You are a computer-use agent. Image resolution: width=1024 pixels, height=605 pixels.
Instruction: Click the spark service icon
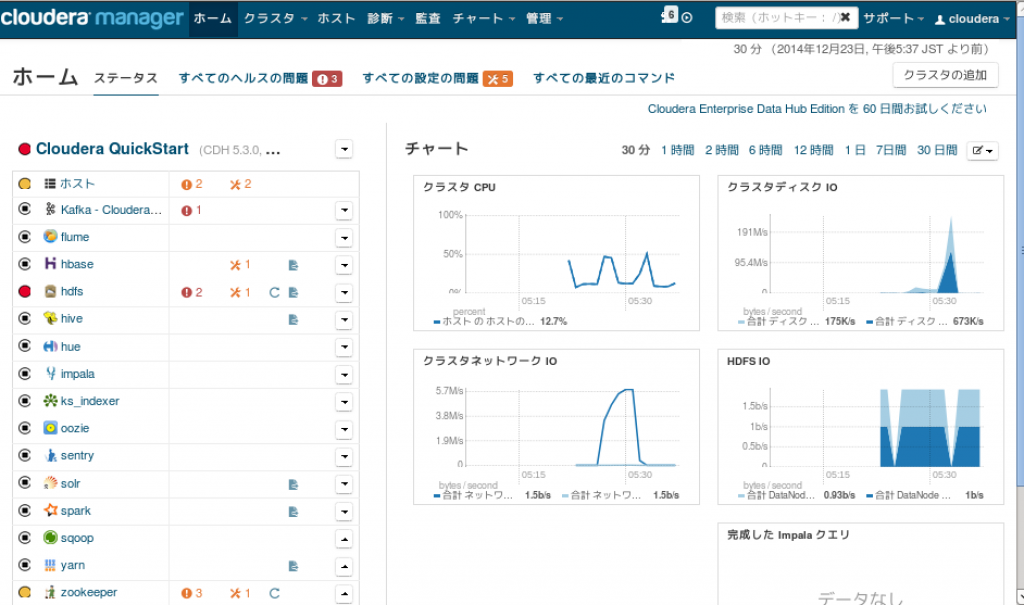coord(50,510)
